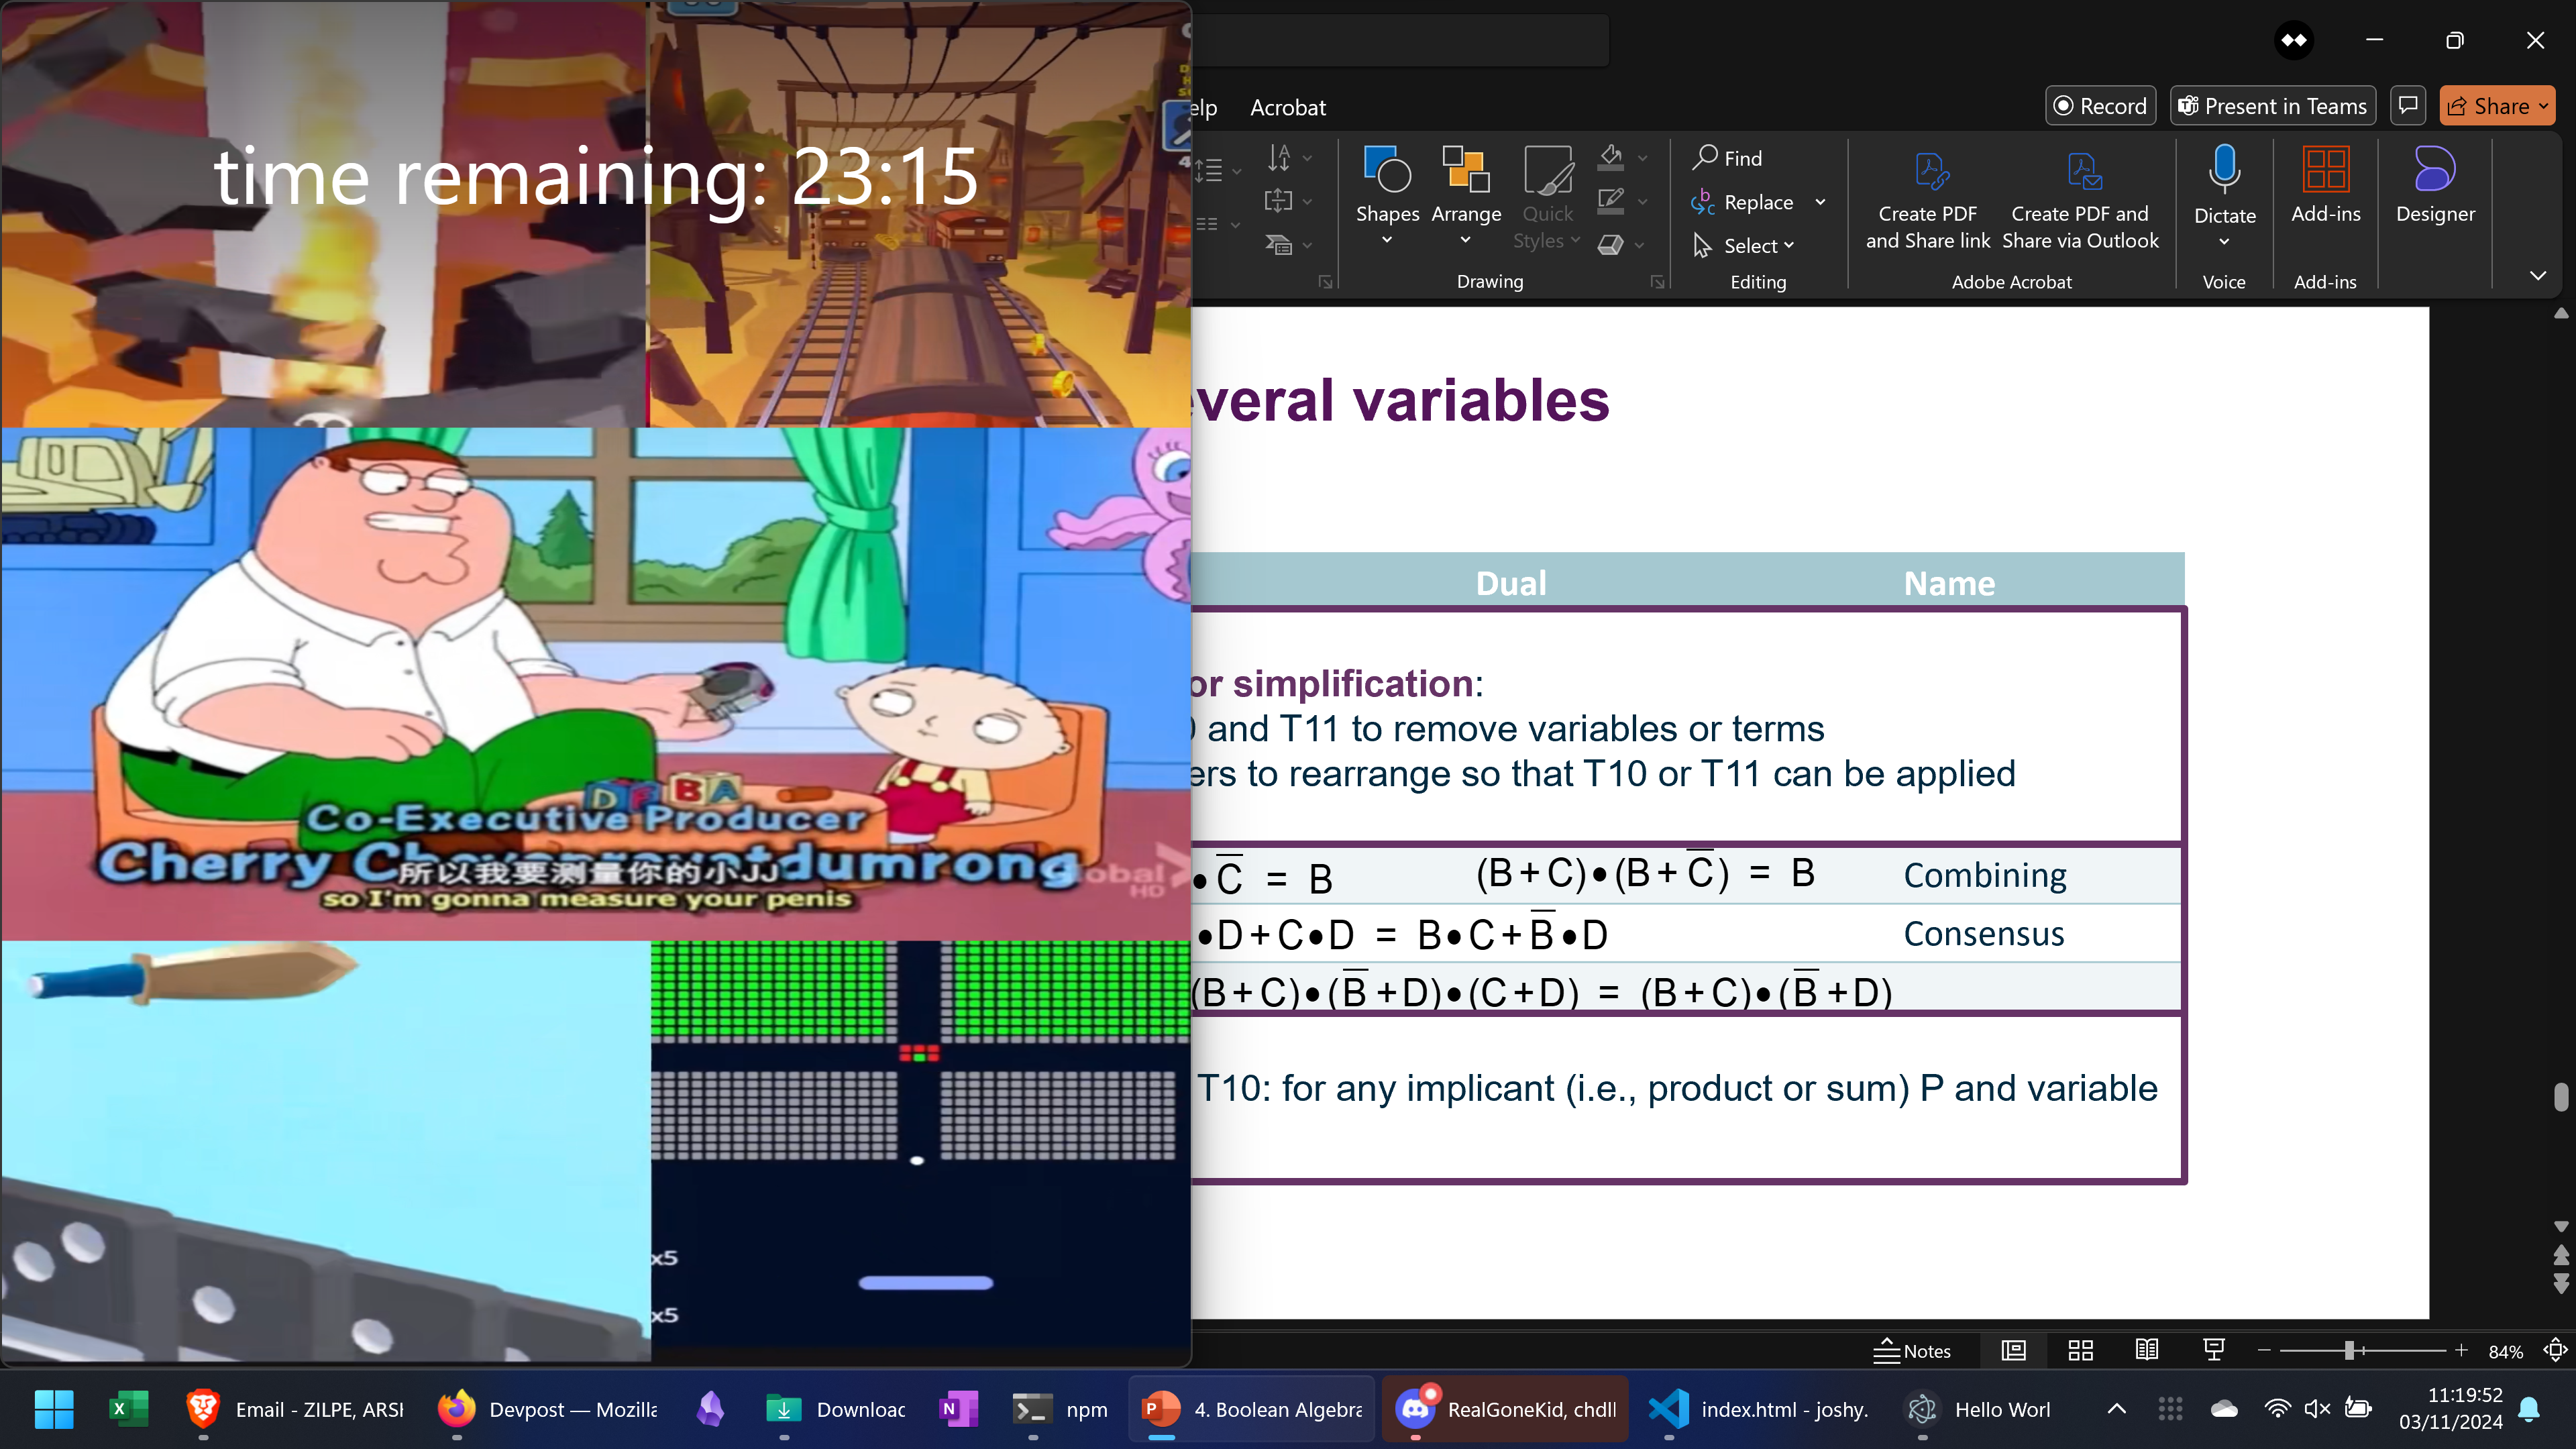Click the Dictate microphone icon
2576x1449 pixels.
coord(2223,170)
